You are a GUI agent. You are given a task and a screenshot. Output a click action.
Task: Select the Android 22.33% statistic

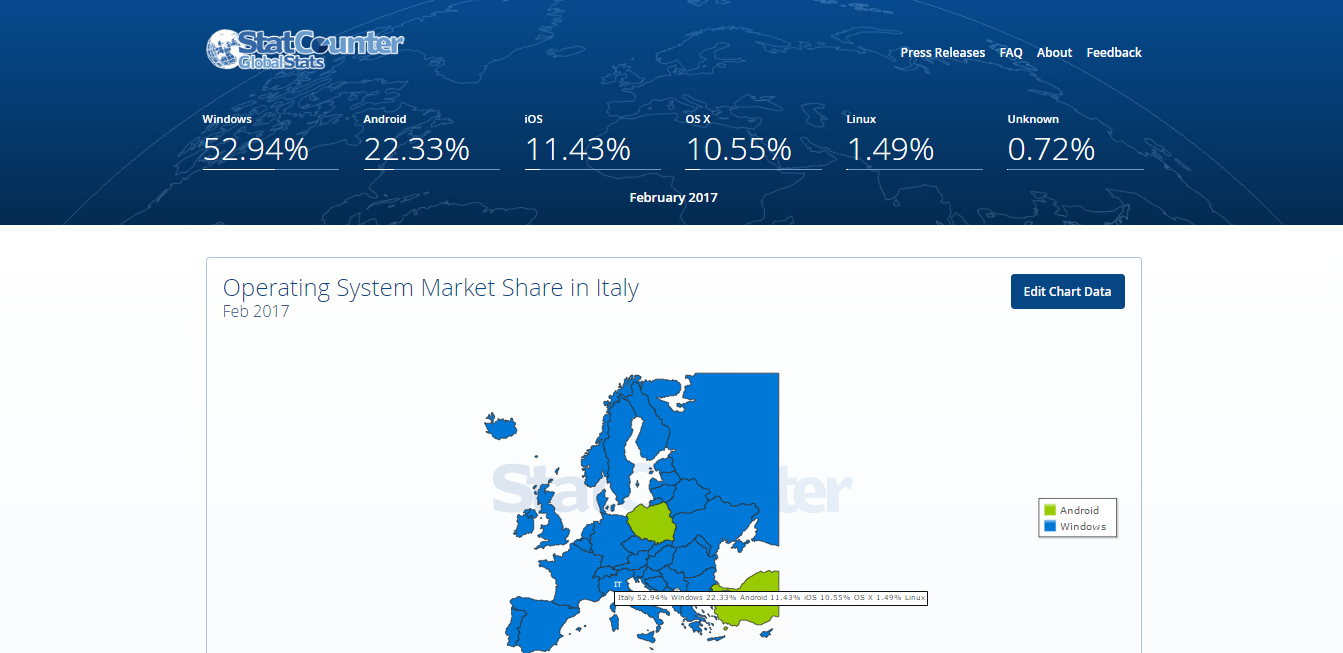pos(431,140)
